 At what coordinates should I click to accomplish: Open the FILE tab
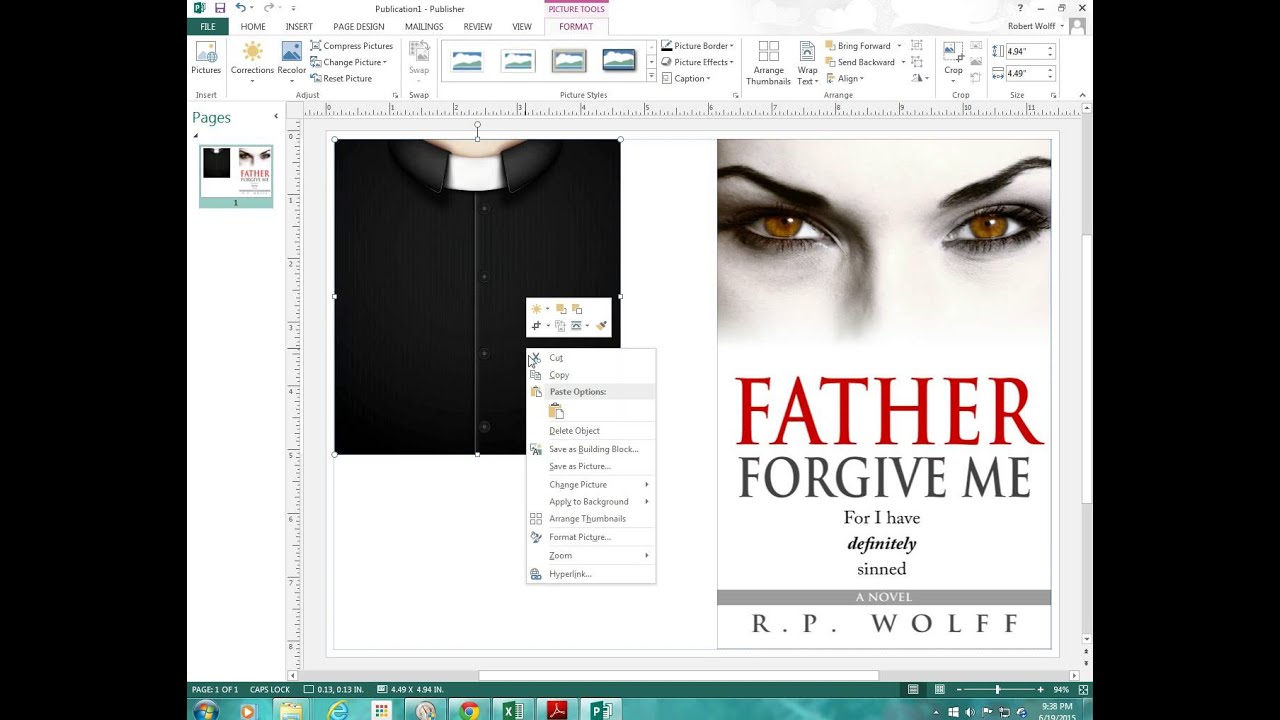click(x=207, y=27)
